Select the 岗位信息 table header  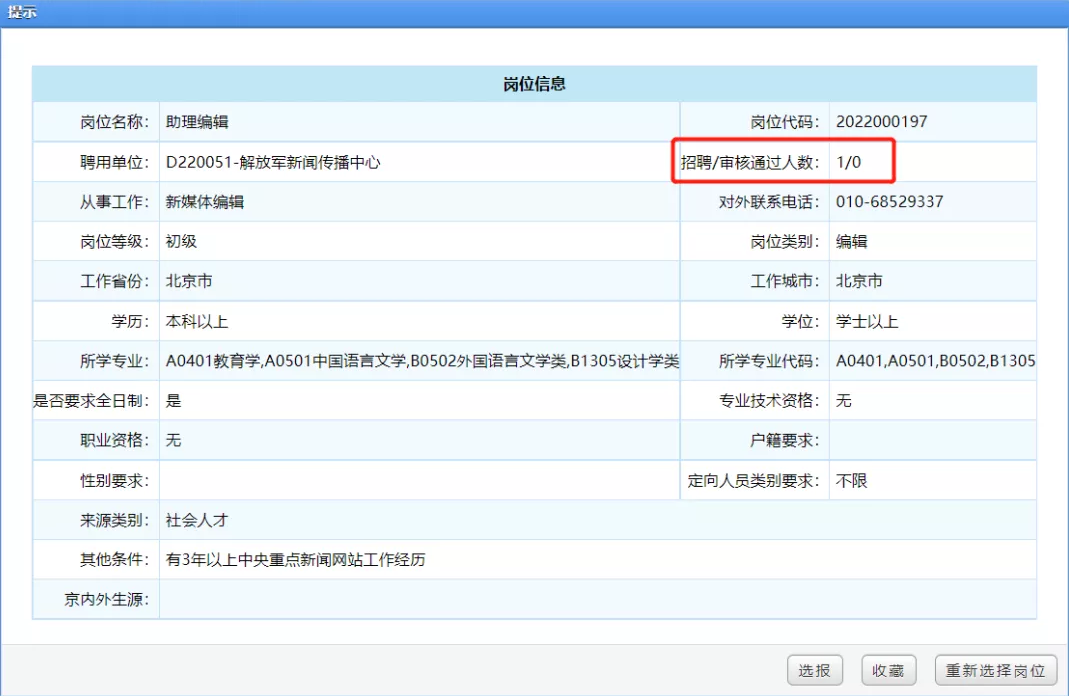[534, 84]
